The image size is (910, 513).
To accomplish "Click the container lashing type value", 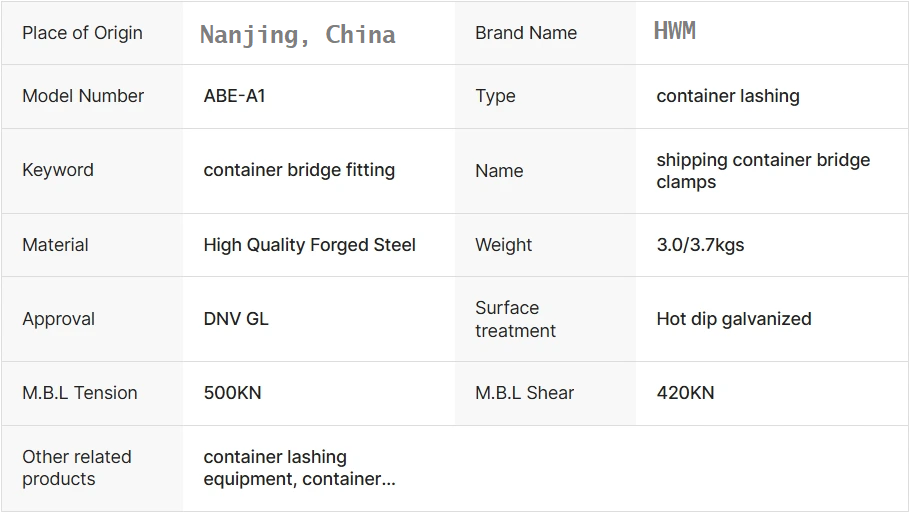I will pos(728,96).
